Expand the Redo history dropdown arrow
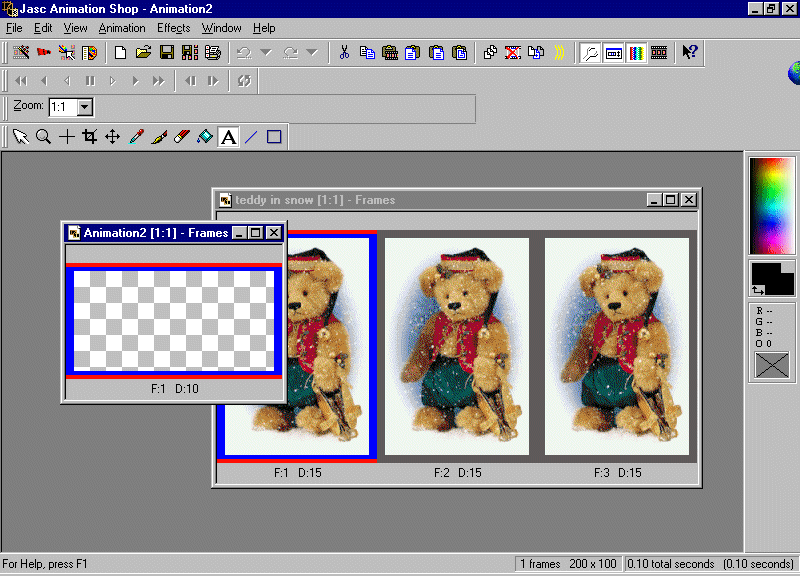The image size is (800, 576). [x=312, y=52]
